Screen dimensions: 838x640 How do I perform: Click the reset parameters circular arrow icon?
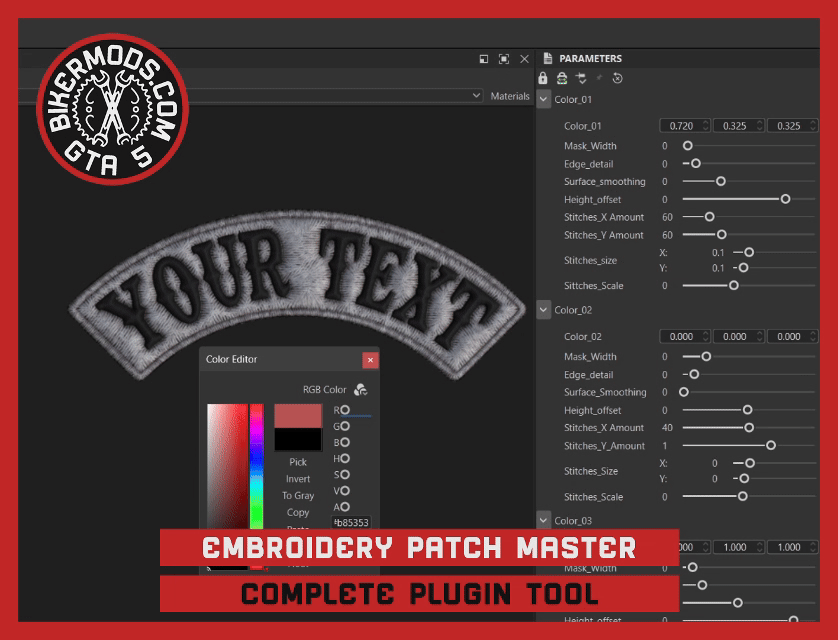tap(617, 78)
